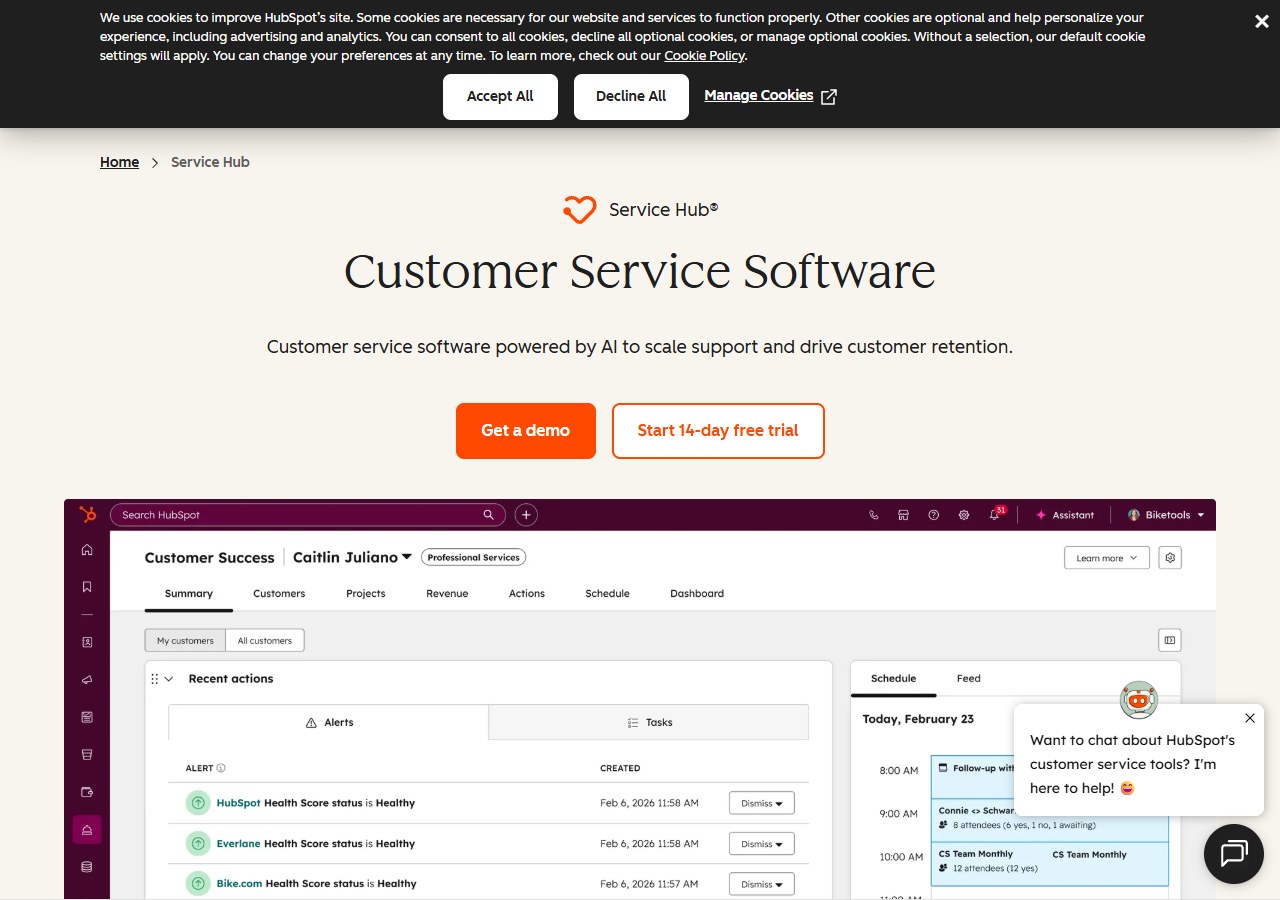Click the Home icon in the sidebar
This screenshot has width=1280, height=900.
[87, 549]
